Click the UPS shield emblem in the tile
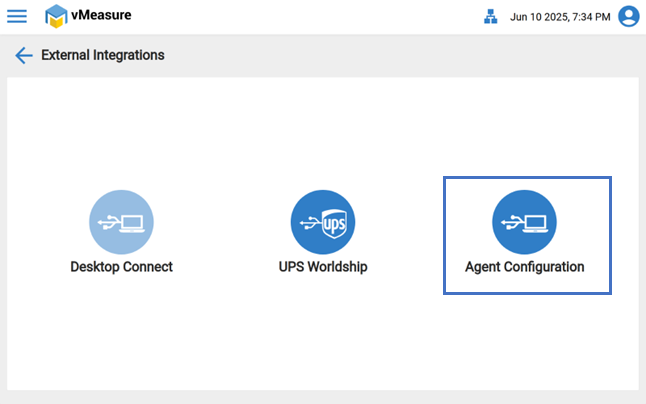Viewport: 646px width, 404px height. click(x=334, y=221)
